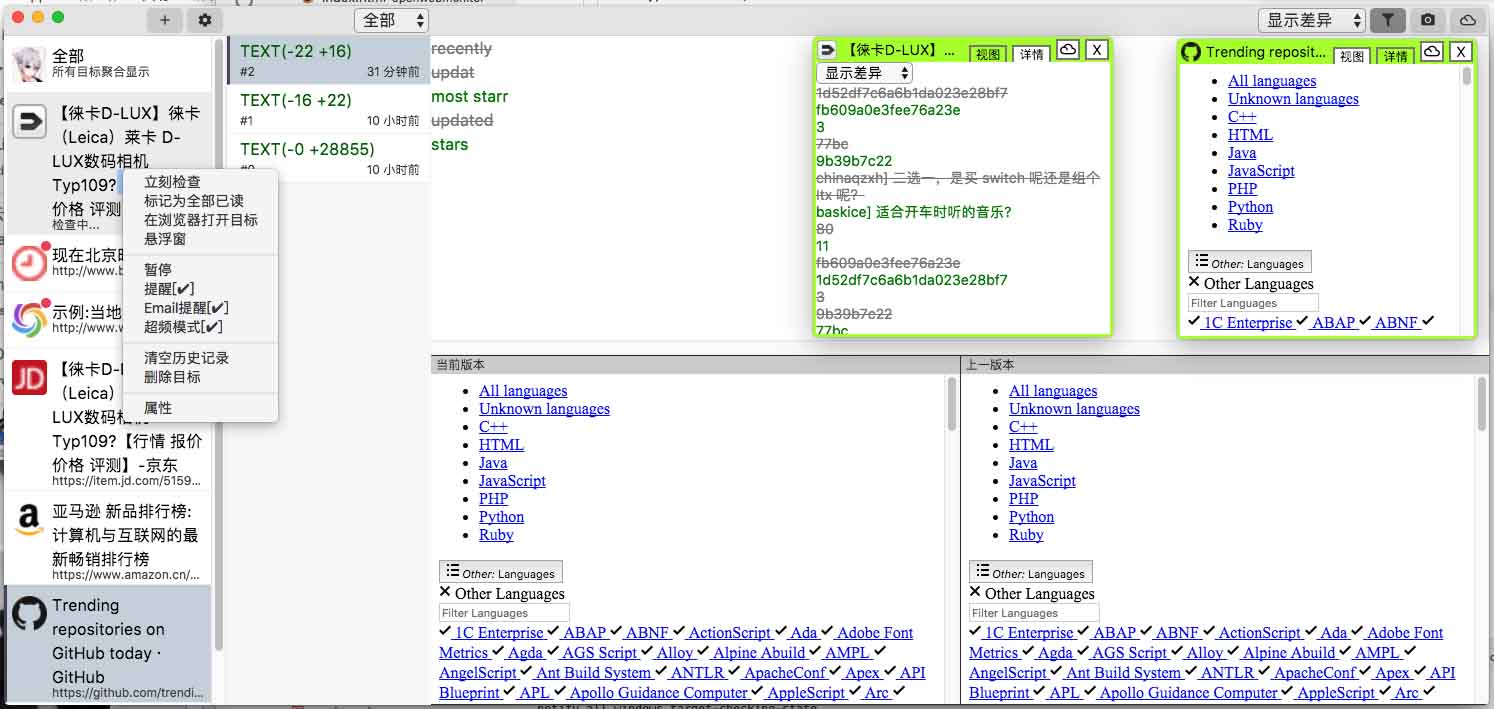Click Filter Languages field in 当前版本 pane

click(x=504, y=613)
